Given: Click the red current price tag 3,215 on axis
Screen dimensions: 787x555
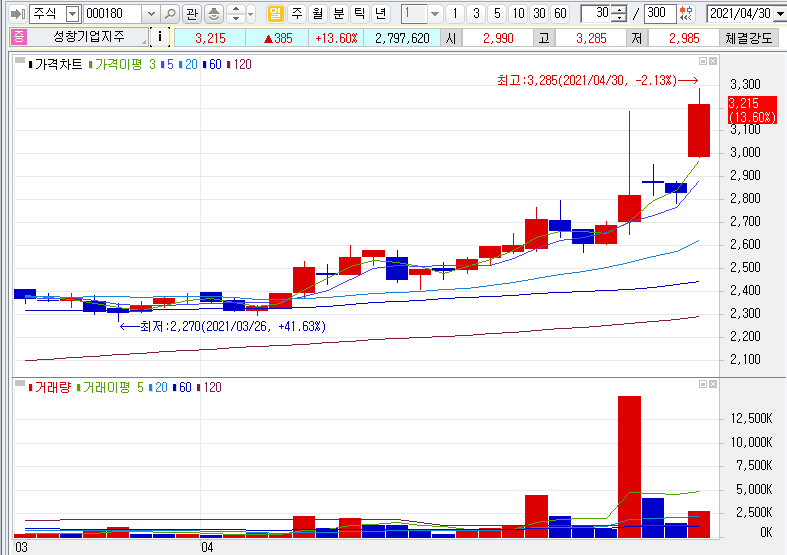Looking at the screenshot, I should [752, 110].
